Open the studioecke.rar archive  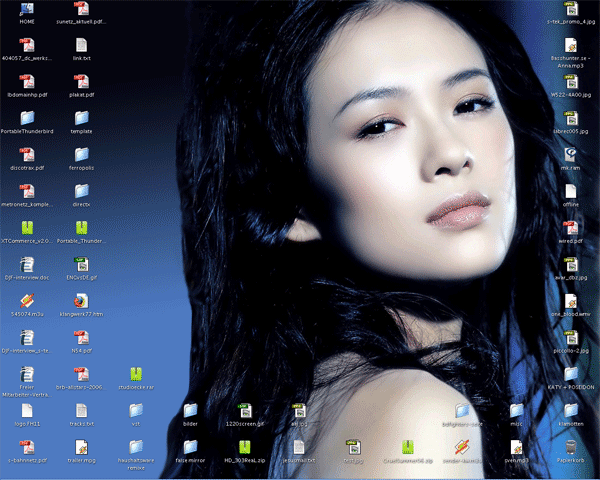(136, 374)
